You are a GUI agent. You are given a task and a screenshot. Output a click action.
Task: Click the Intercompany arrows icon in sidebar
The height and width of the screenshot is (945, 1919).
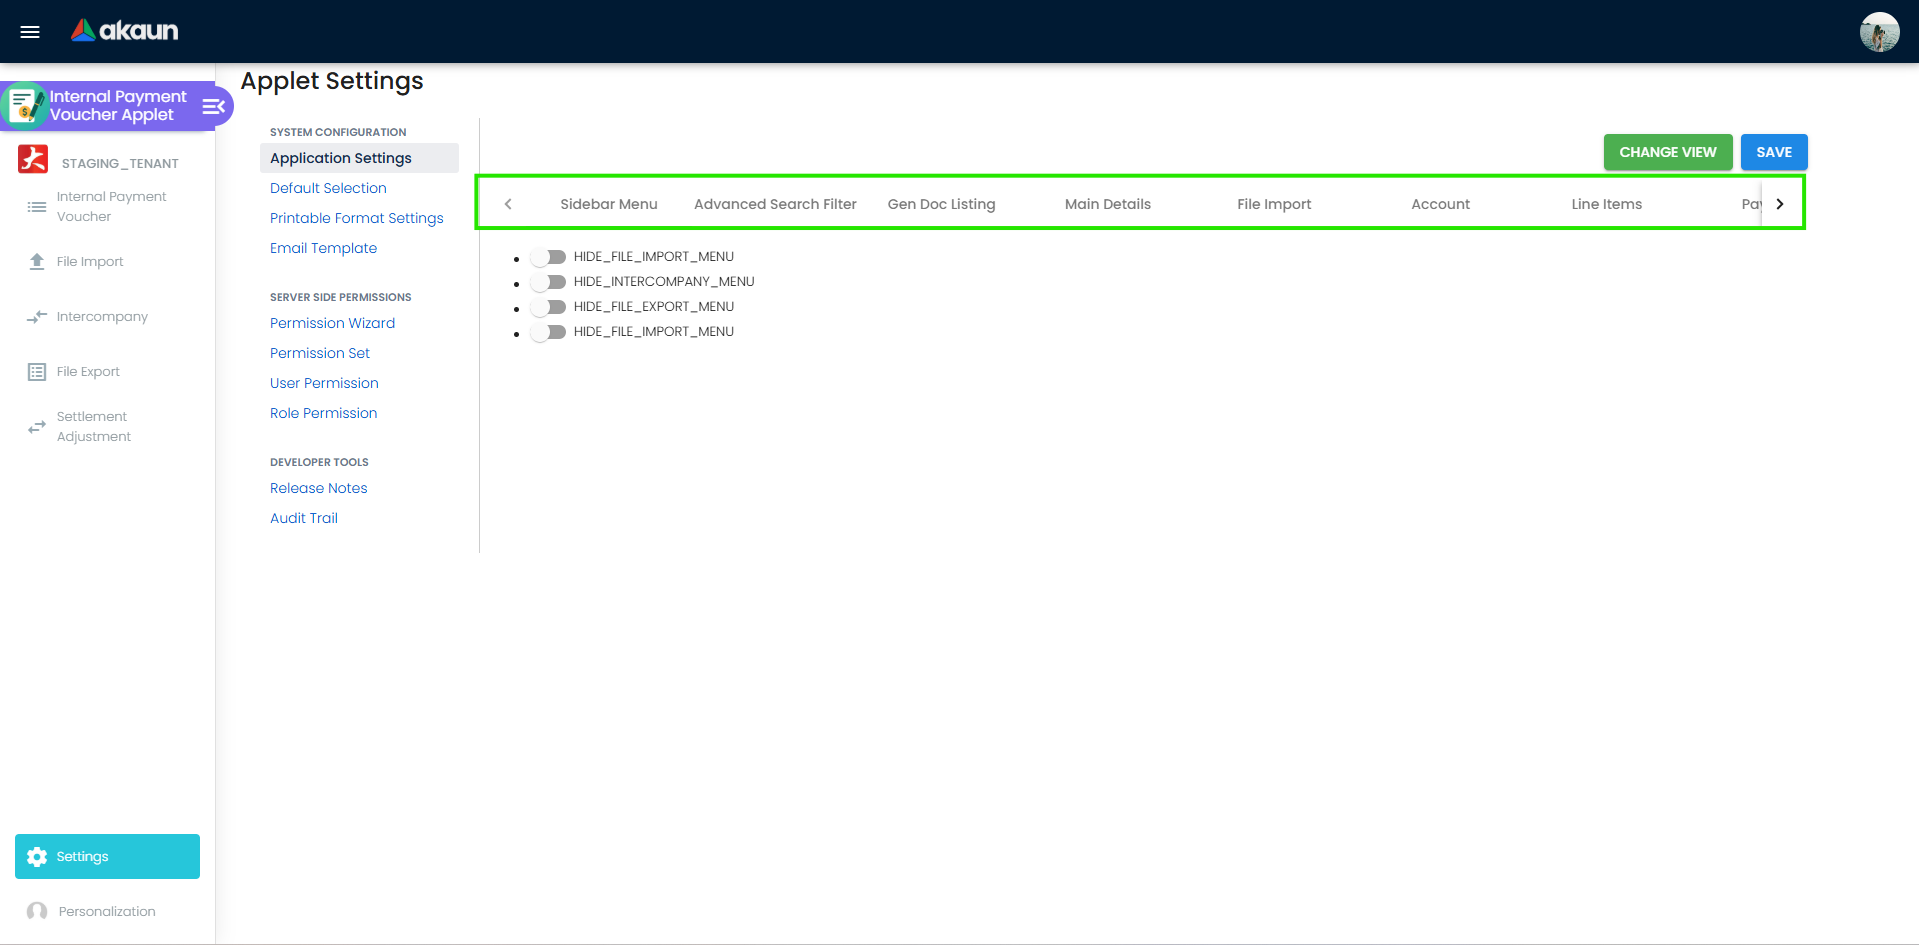tap(37, 316)
